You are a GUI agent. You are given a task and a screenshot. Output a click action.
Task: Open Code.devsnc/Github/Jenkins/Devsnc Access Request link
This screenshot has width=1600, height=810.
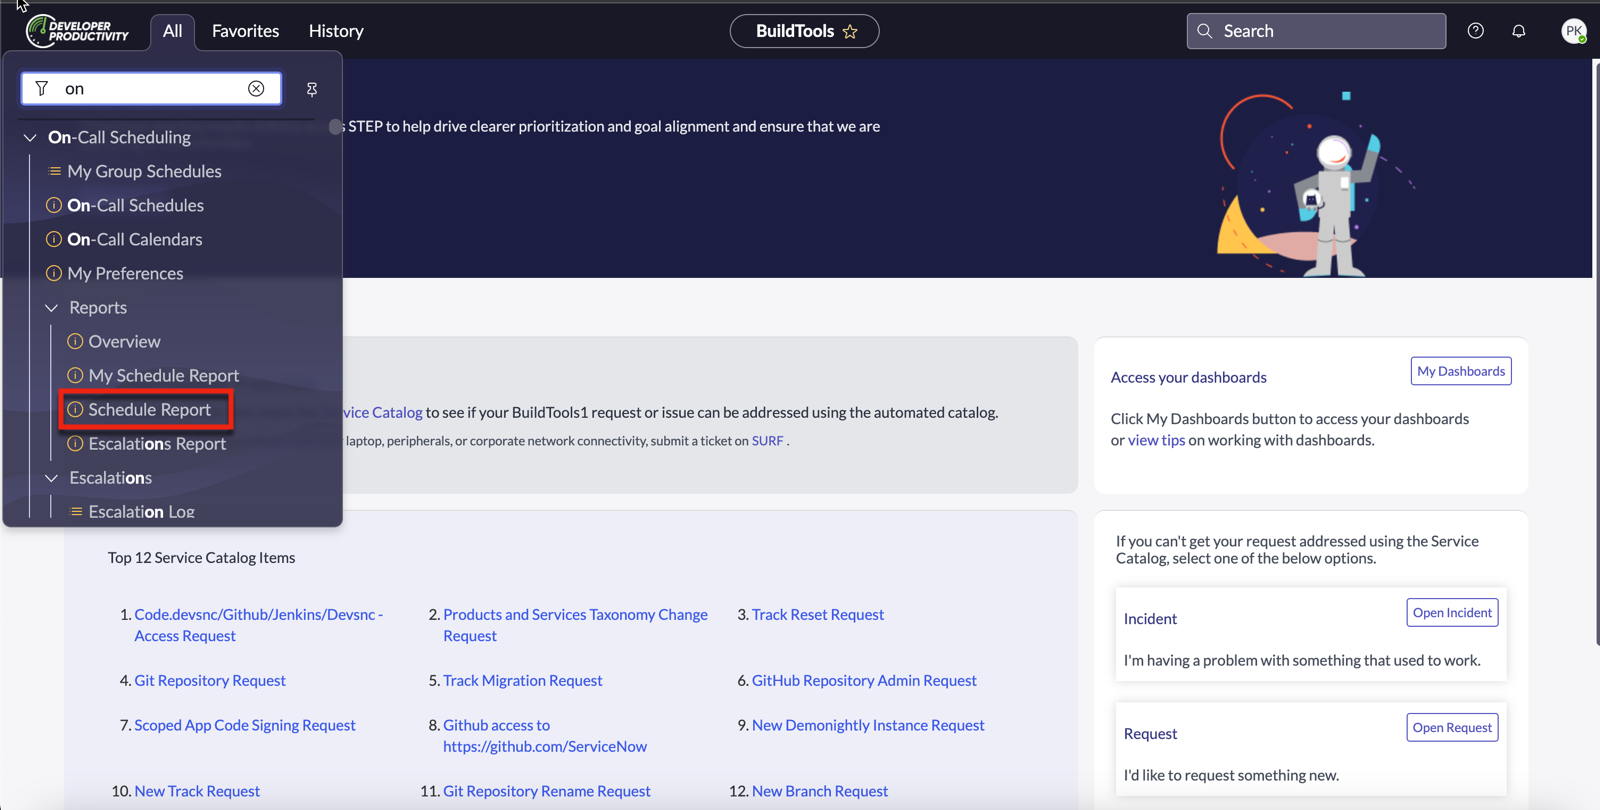point(259,625)
